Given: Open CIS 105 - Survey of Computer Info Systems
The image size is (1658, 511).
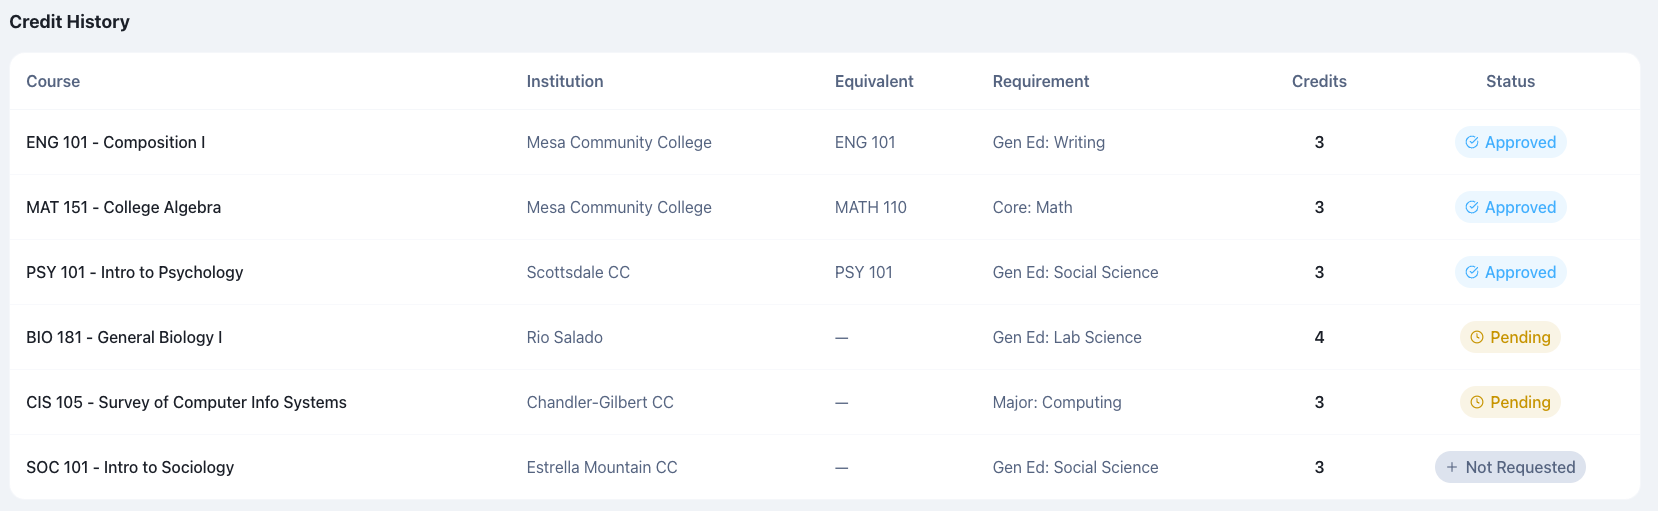Looking at the screenshot, I should click(x=186, y=402).
